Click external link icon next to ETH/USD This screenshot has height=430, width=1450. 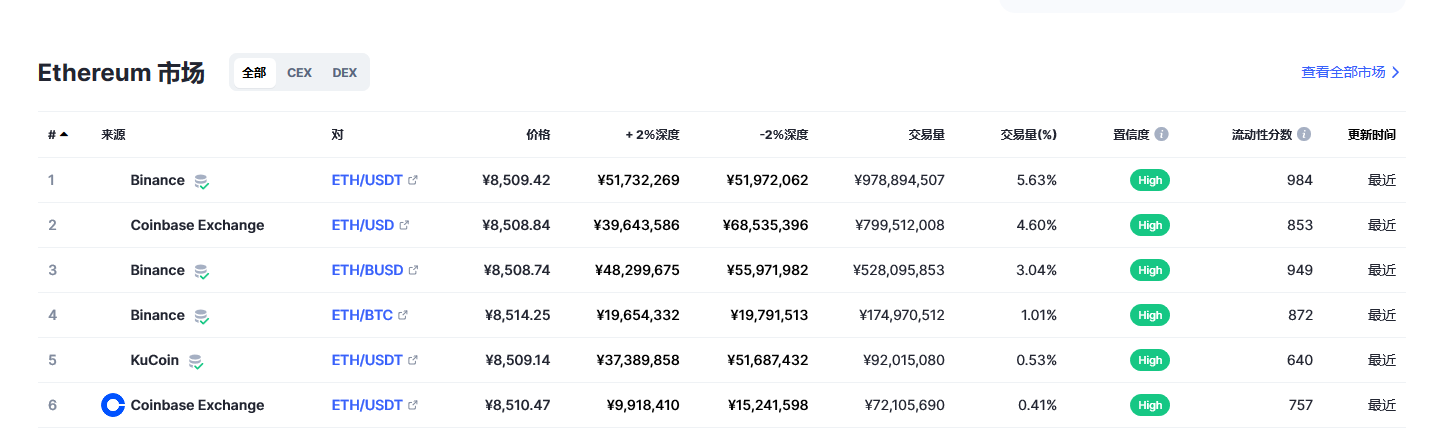[x=404, y=225]
